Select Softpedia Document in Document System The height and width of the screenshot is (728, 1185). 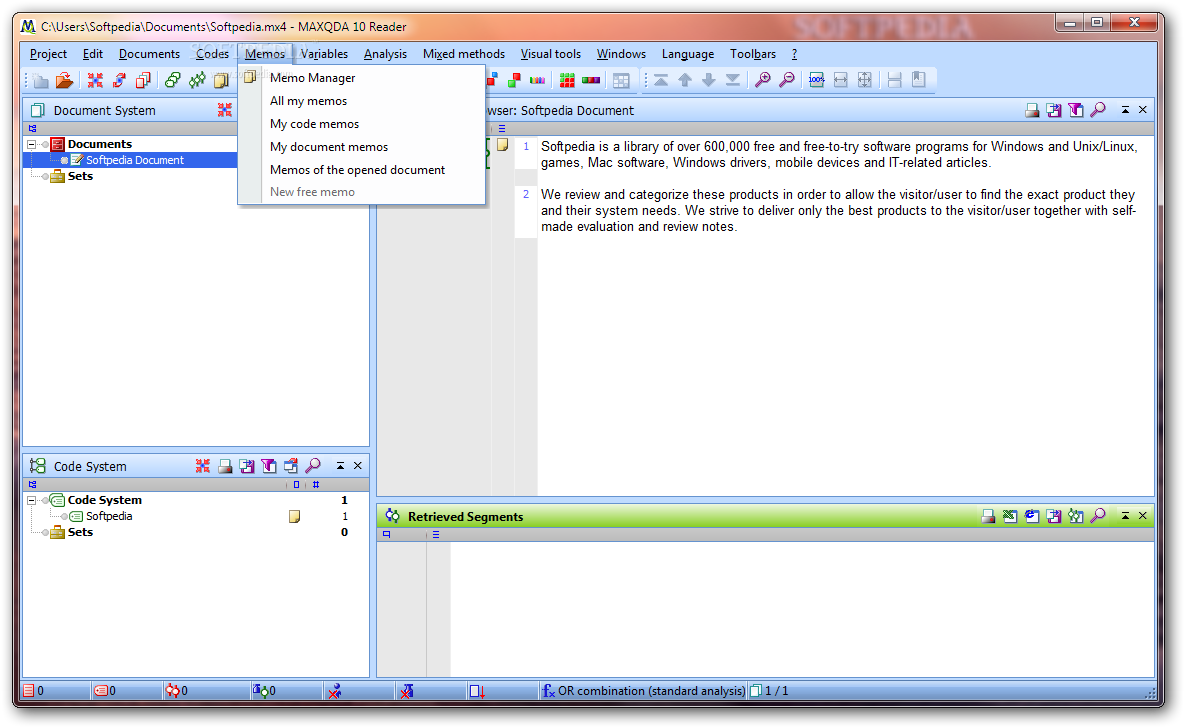pos(135,160)
